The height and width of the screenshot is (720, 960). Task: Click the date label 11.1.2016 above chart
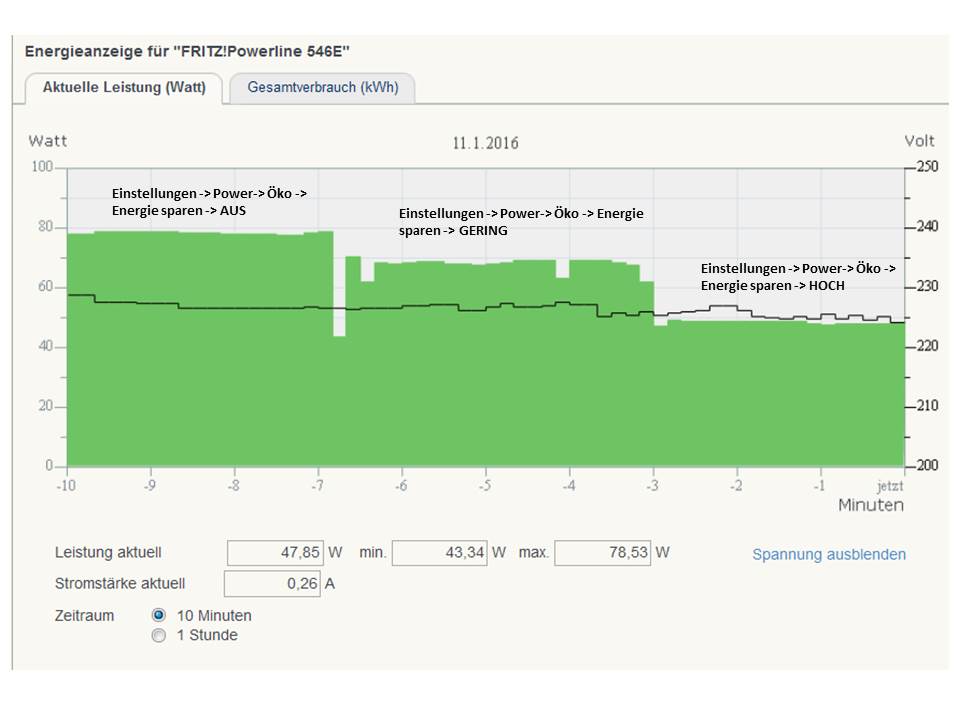tap(485, 143)
